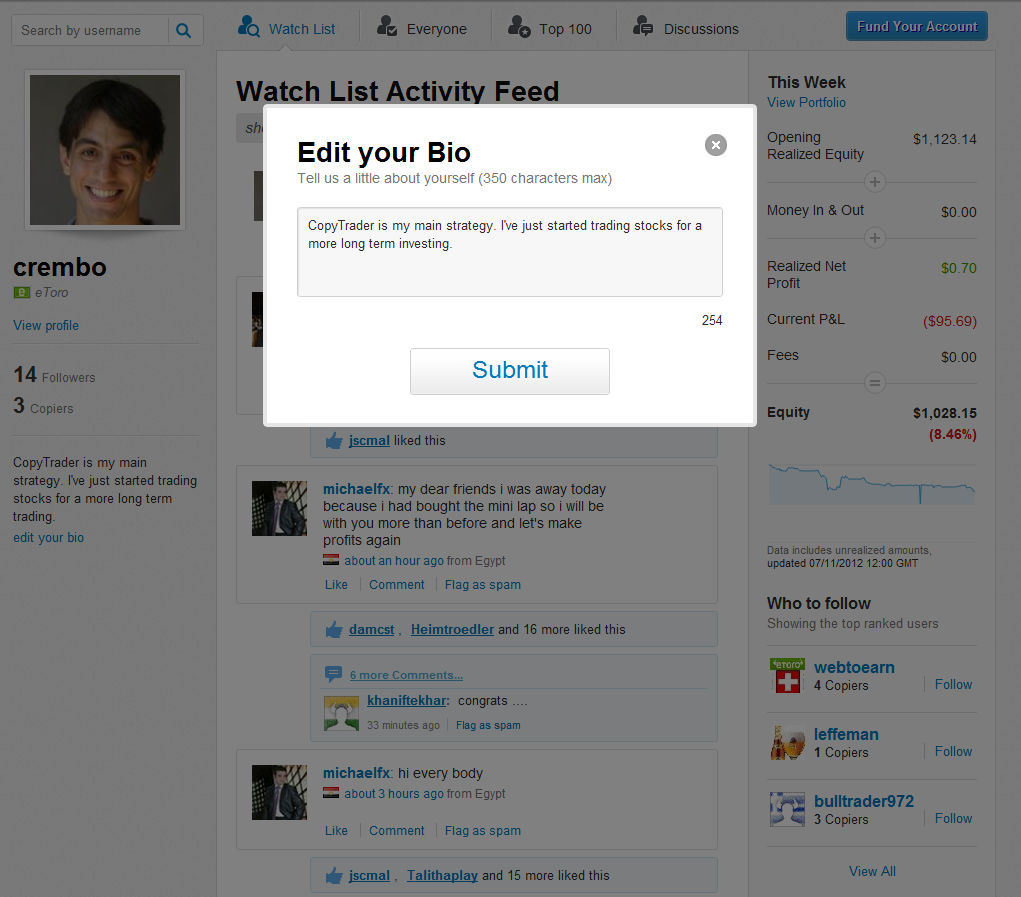Submit the bio changes
1021x897 pixels.
click(510, 371)
